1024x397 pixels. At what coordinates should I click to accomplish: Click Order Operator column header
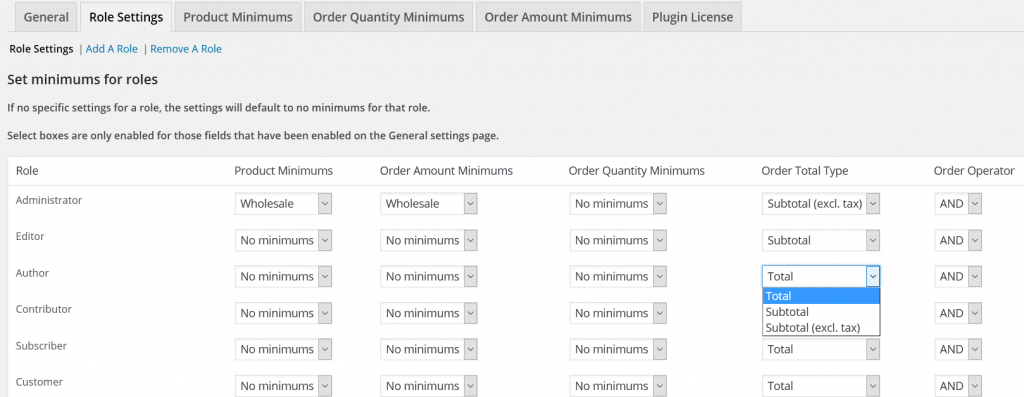[974, 171]
